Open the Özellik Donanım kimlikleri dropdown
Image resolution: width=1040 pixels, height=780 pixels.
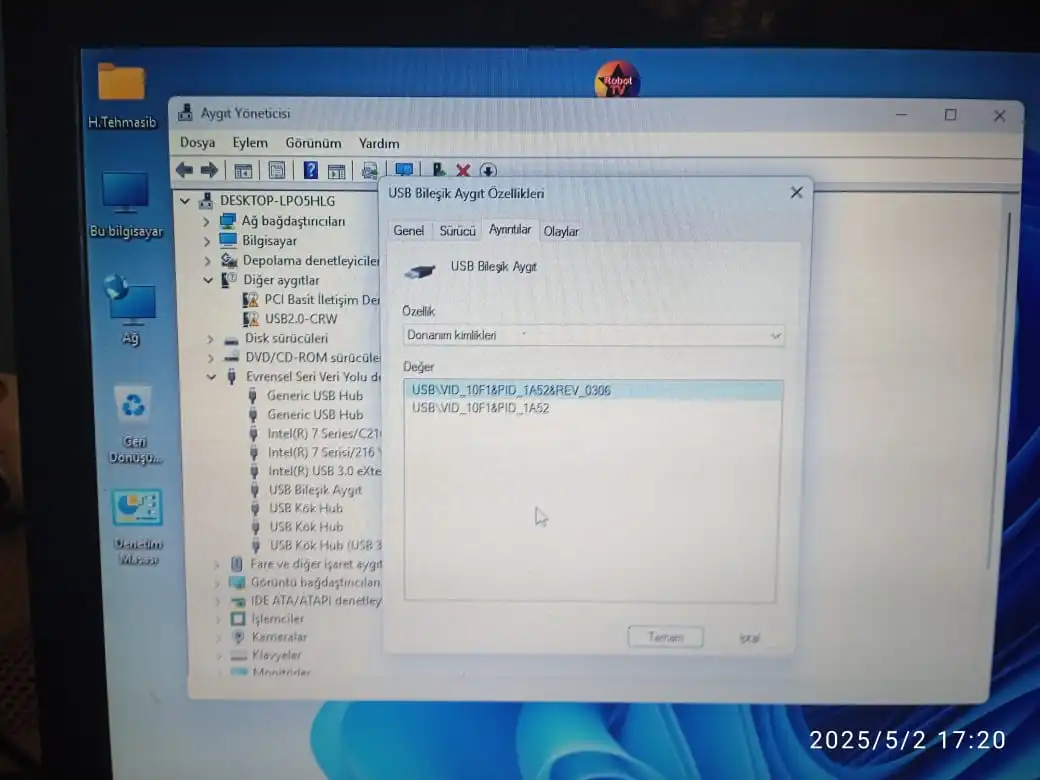click(593, 336)
